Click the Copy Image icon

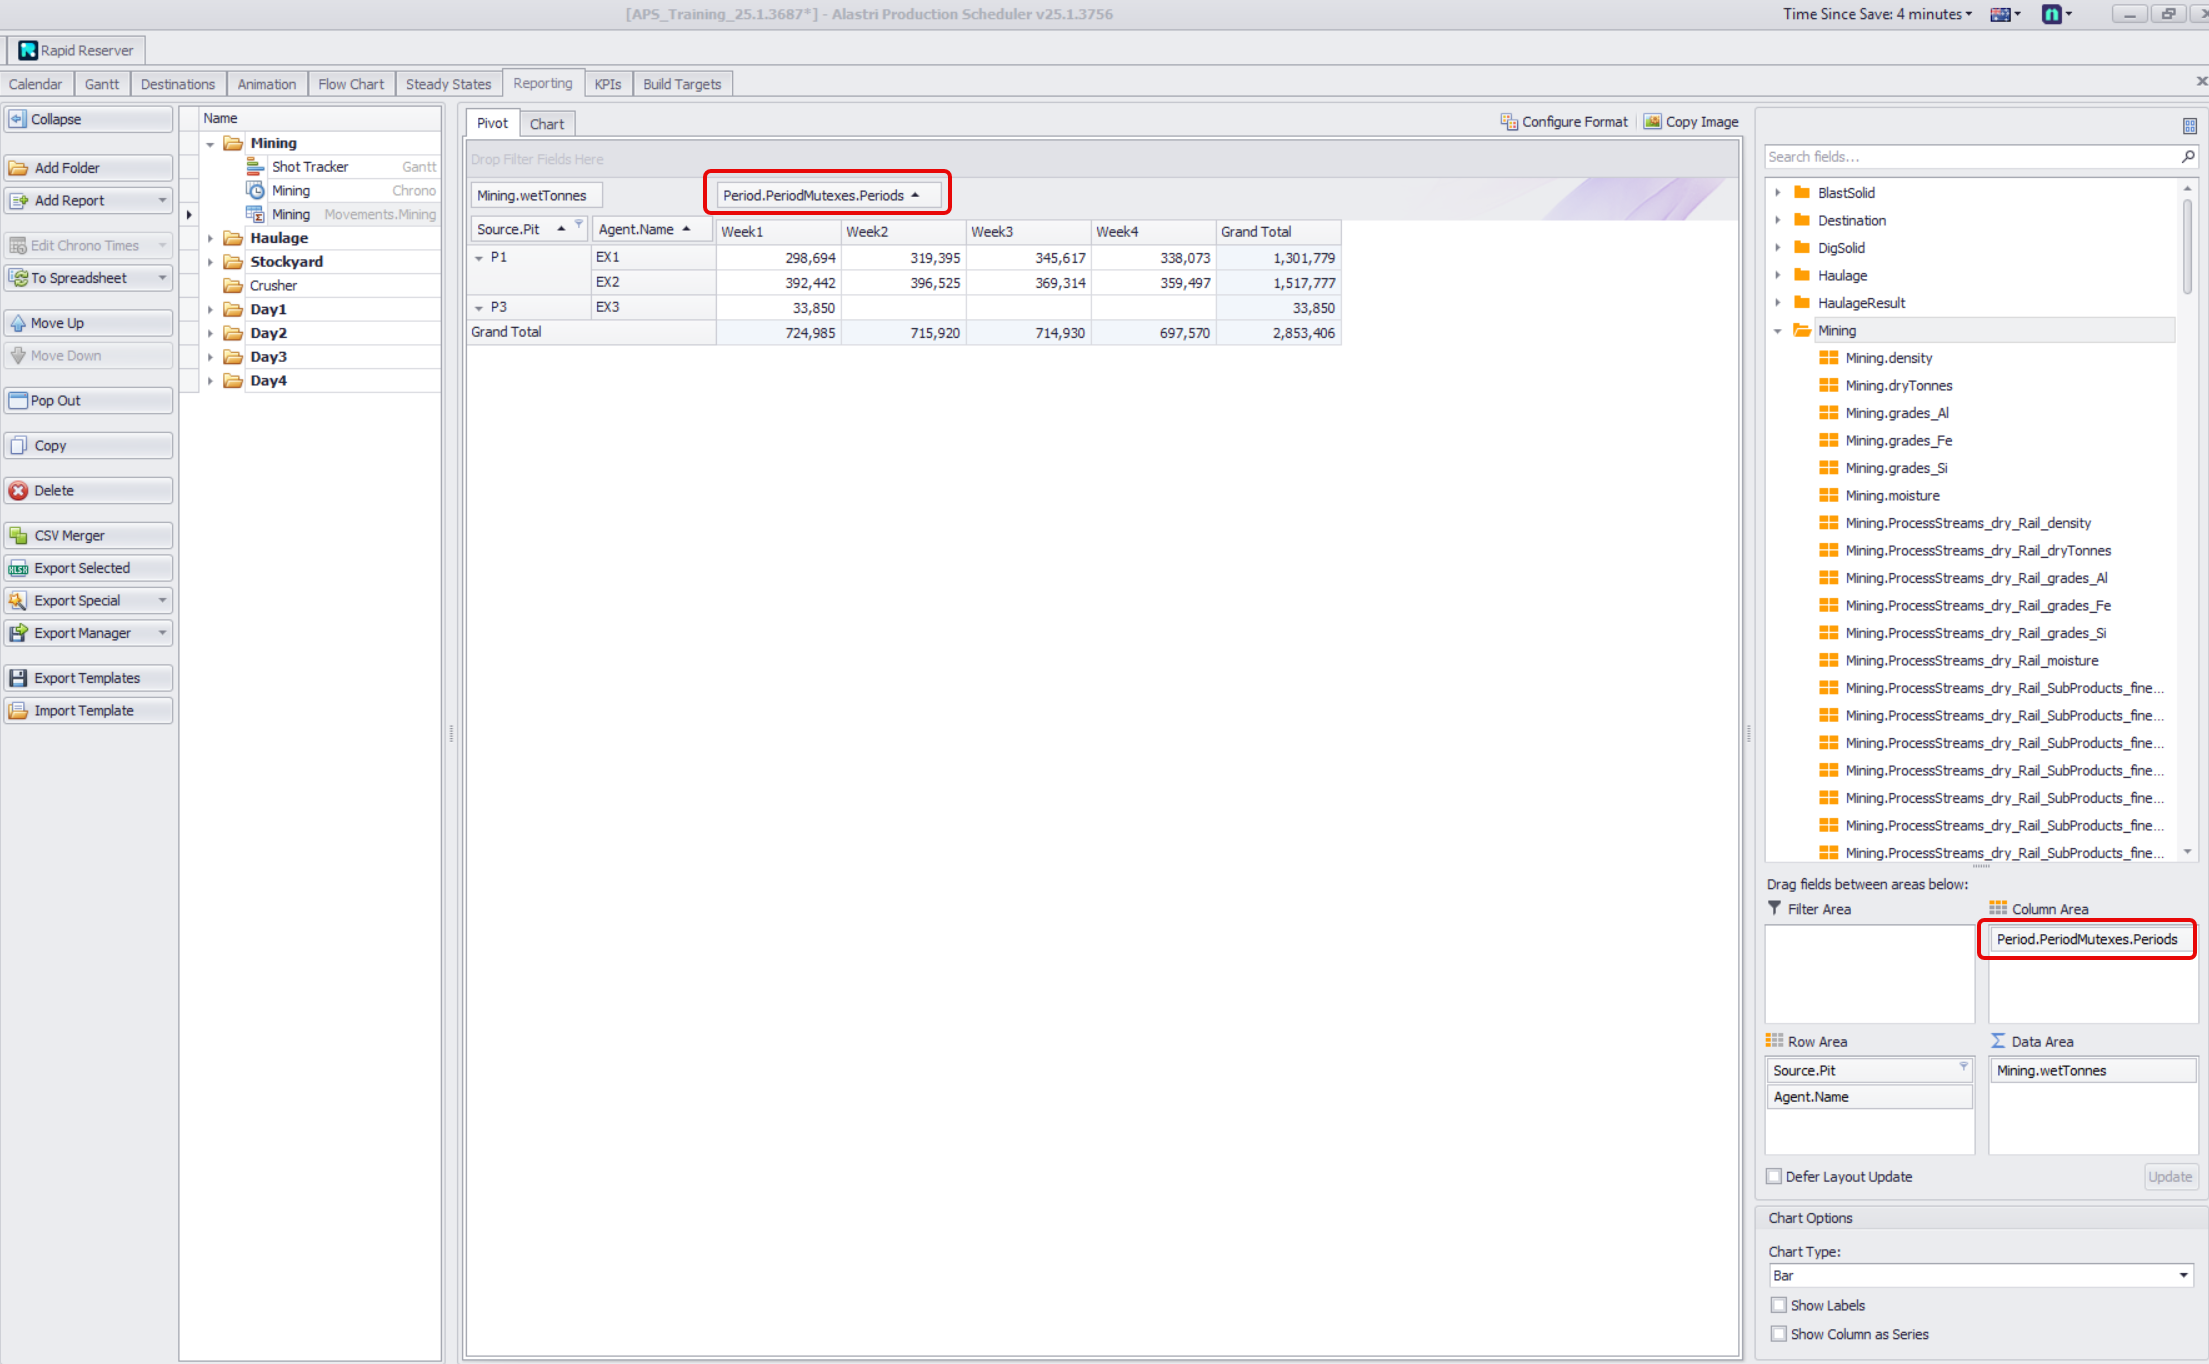point(1652,122)
